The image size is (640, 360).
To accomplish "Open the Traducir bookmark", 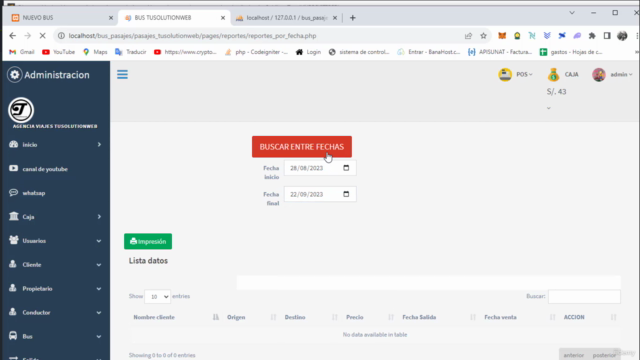I will 131,52.
